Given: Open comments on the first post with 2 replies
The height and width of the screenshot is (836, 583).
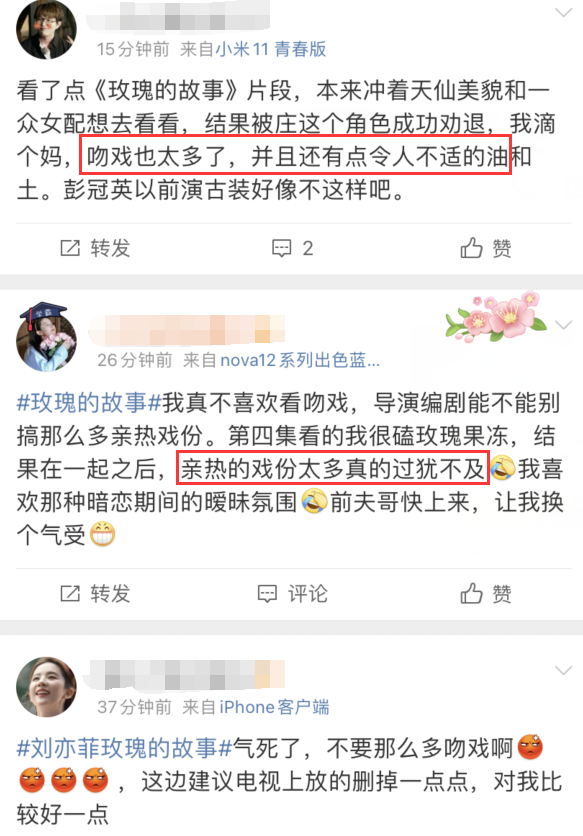Looking at the screenshot, I should (x=292, y=248).
